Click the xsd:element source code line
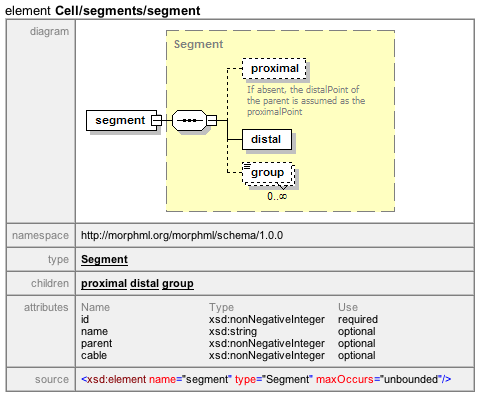480x397 pixels. 266,379
